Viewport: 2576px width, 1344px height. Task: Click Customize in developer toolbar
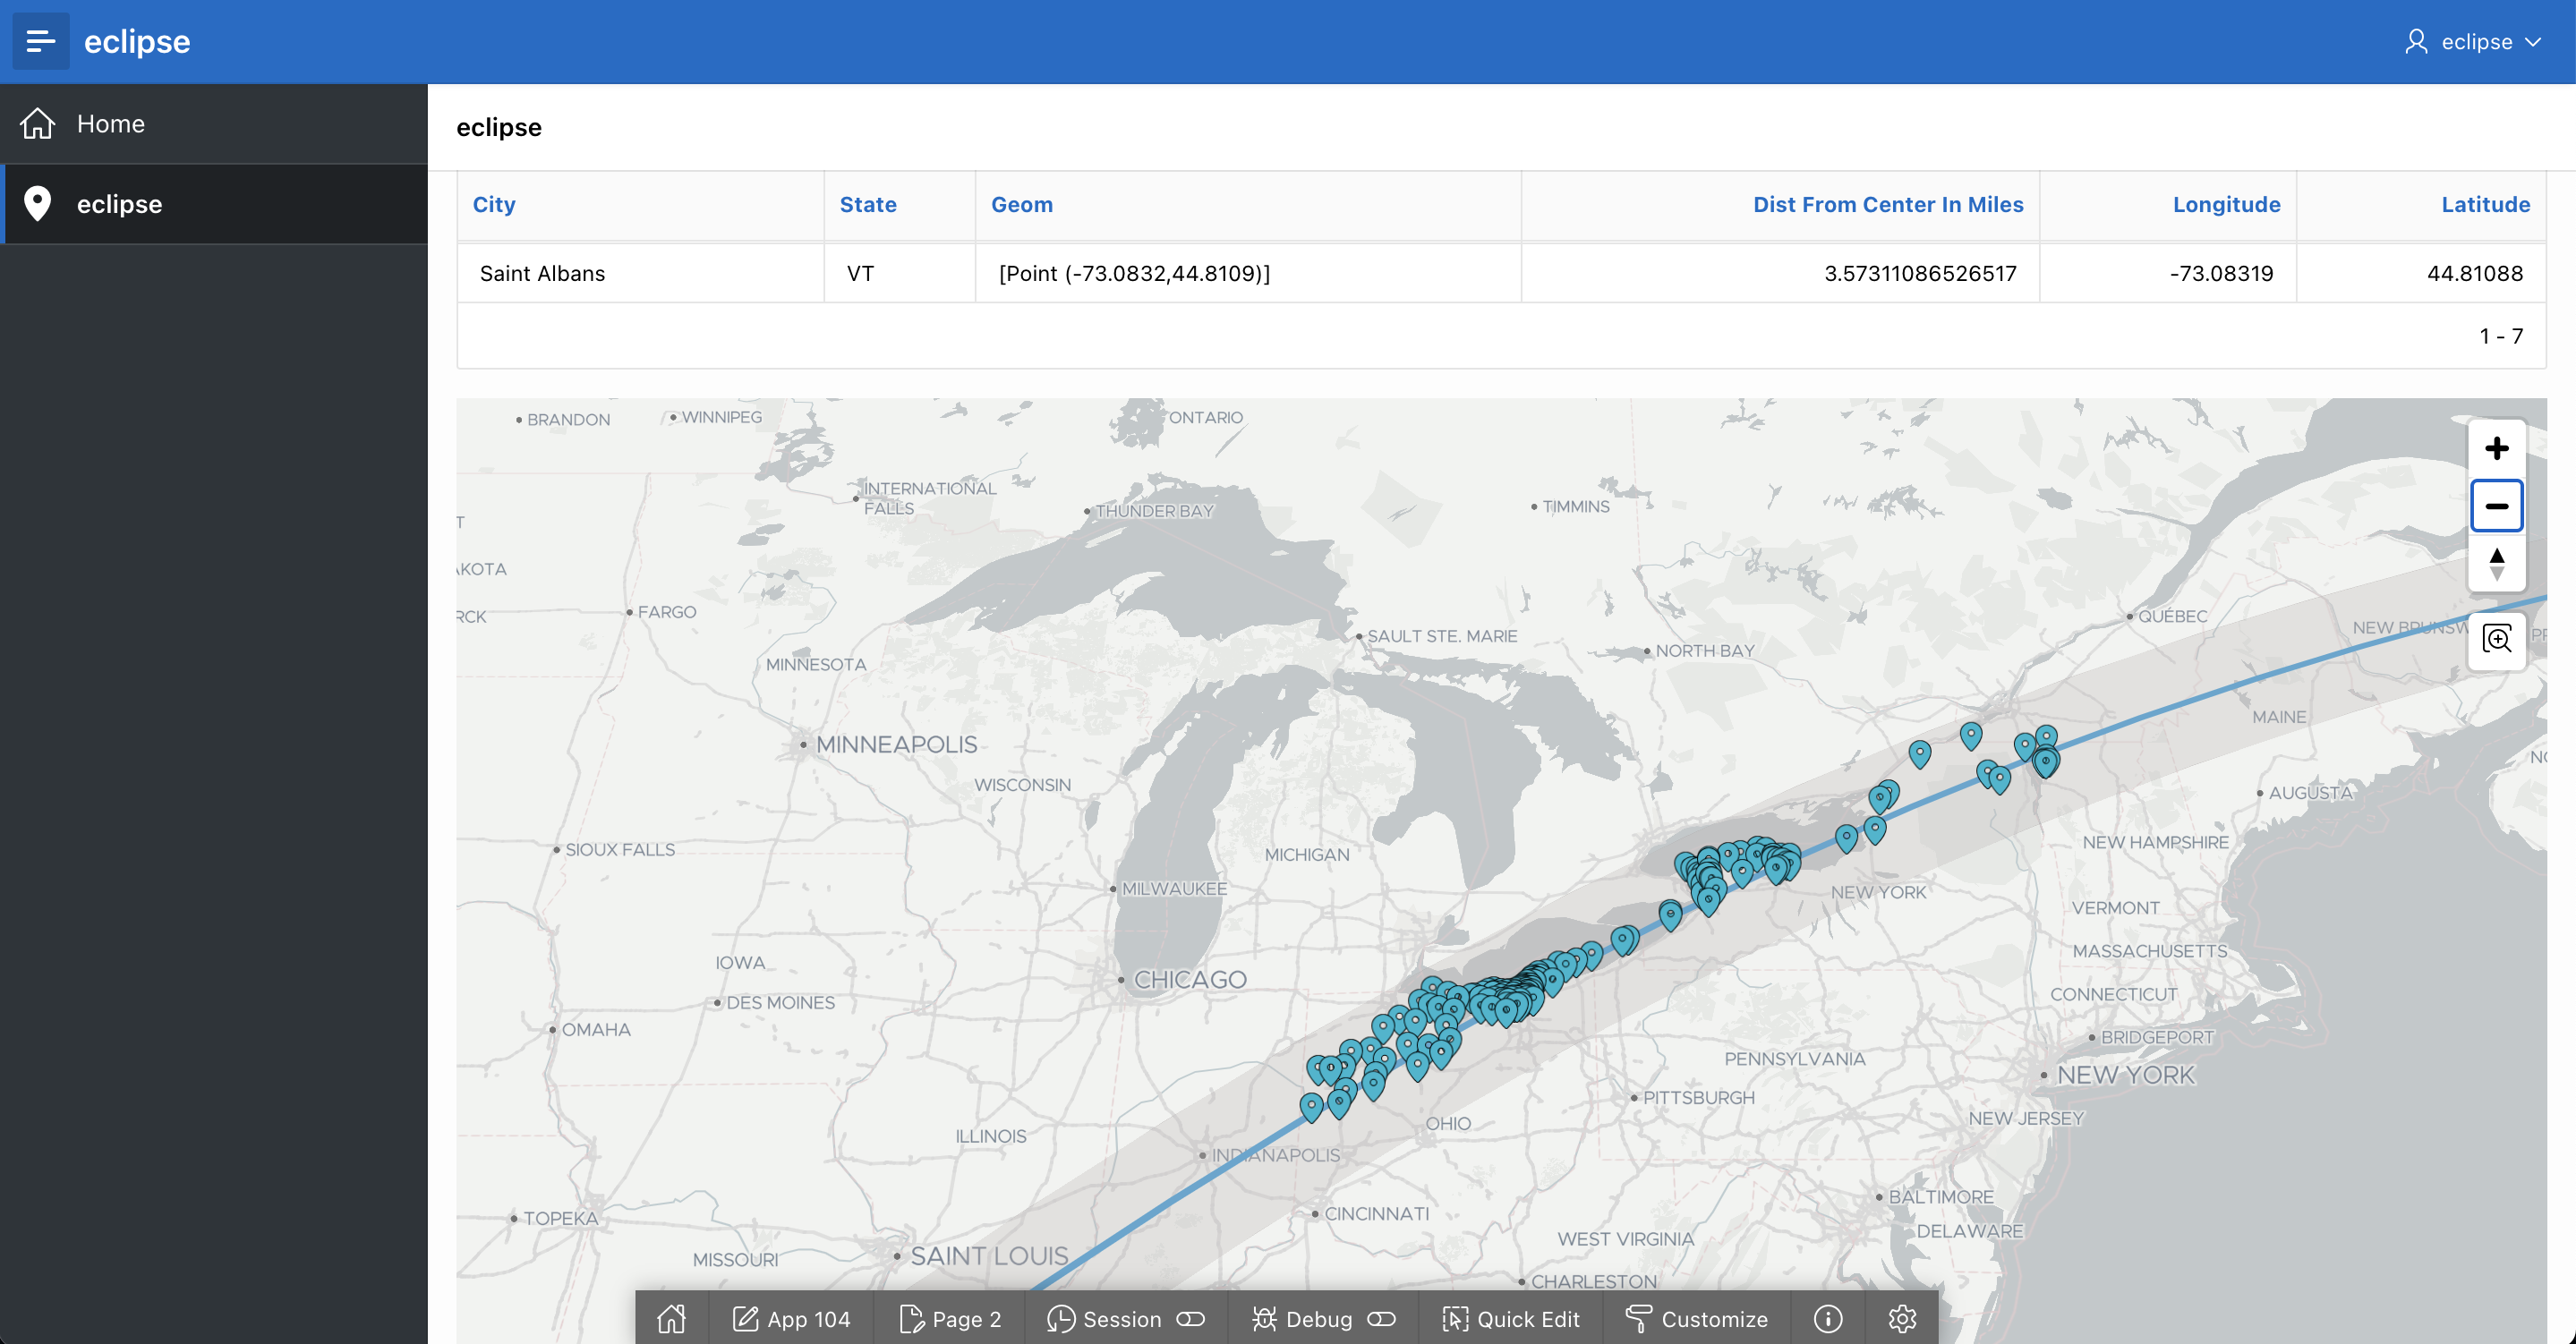click(x=1697, y=1318)
